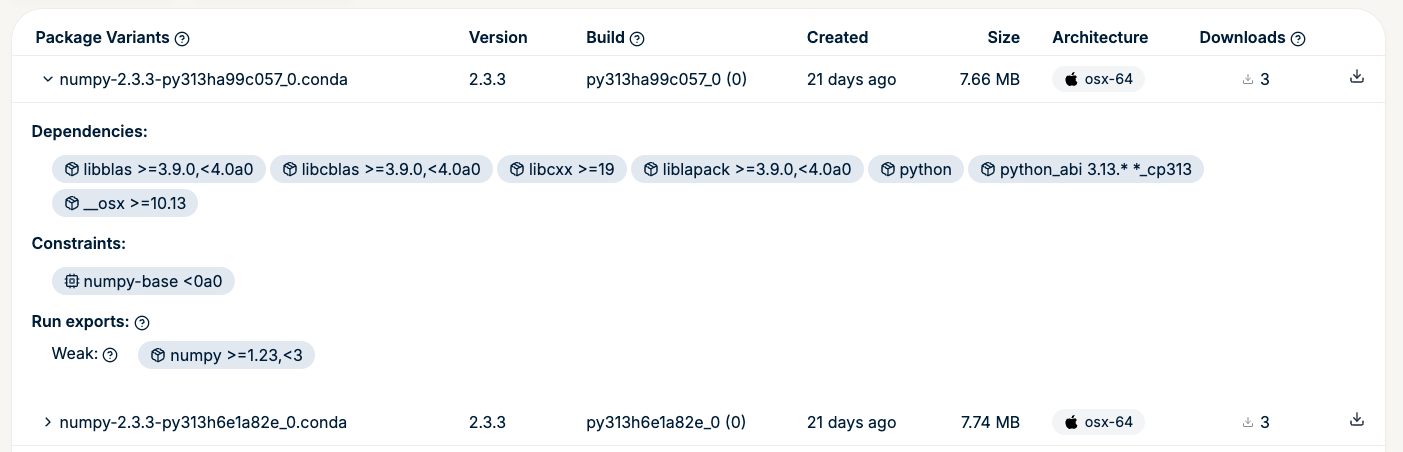Viewport: 1403px width, 452px height.
Task: Open the libcxx >=19 dependency chip
Action: click(x=562, y=169)
